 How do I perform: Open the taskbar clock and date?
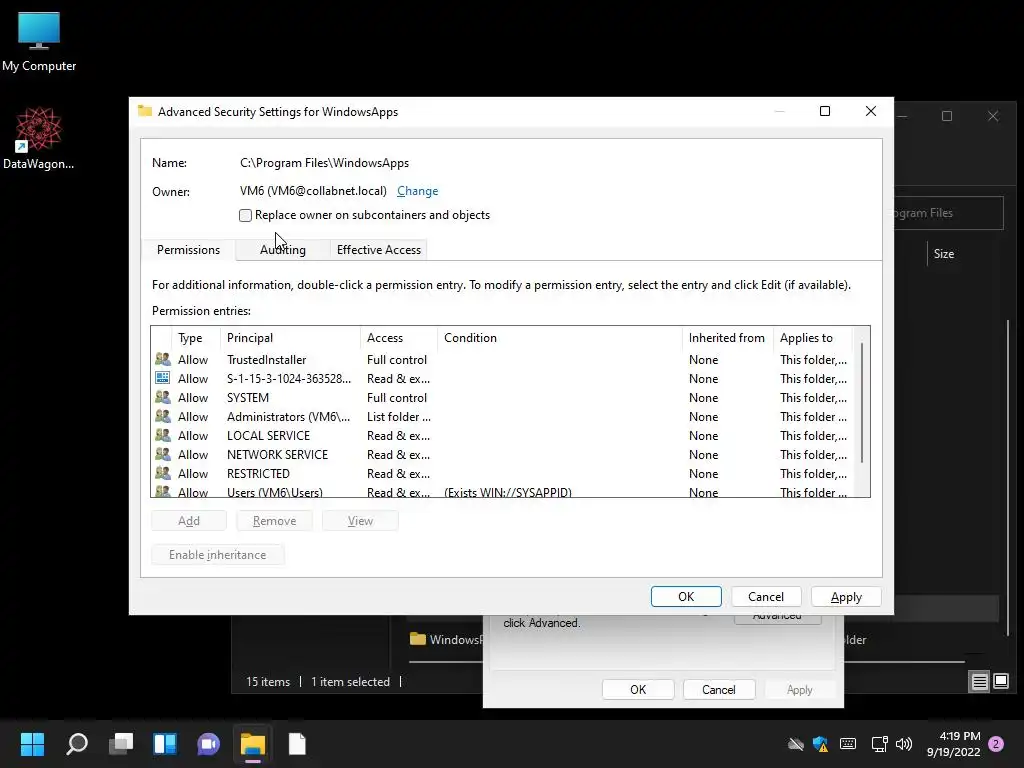tap(953, 744)
